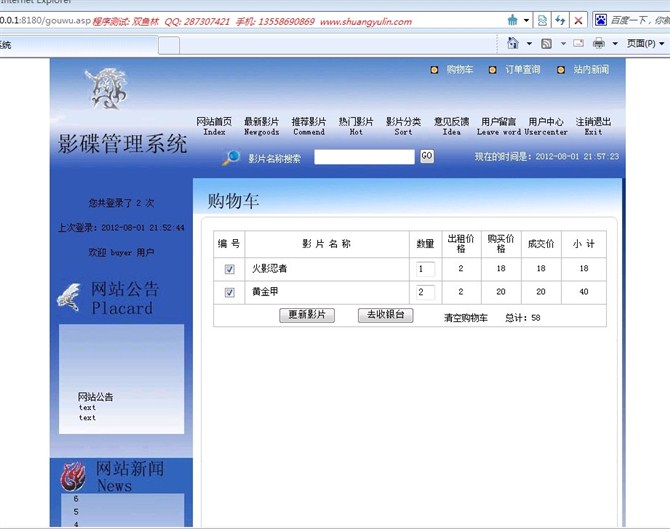Click 注销退出 Exit to log out
This screenshot has width=670, height=529.
click(x=593, y=126)
